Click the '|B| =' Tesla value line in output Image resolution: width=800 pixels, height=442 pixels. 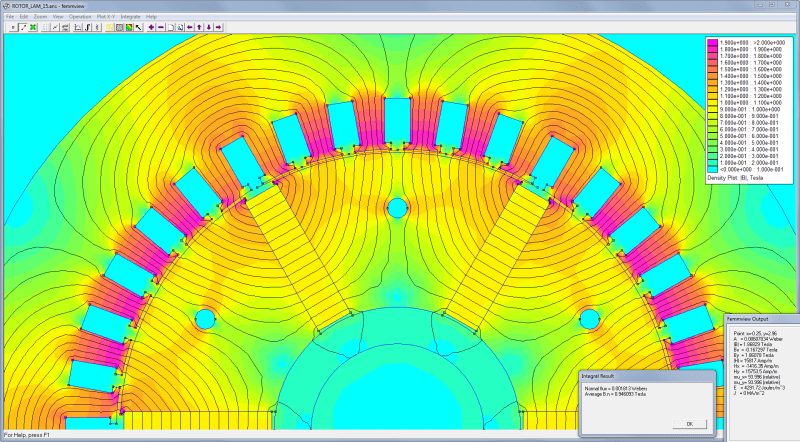(753, 345)
